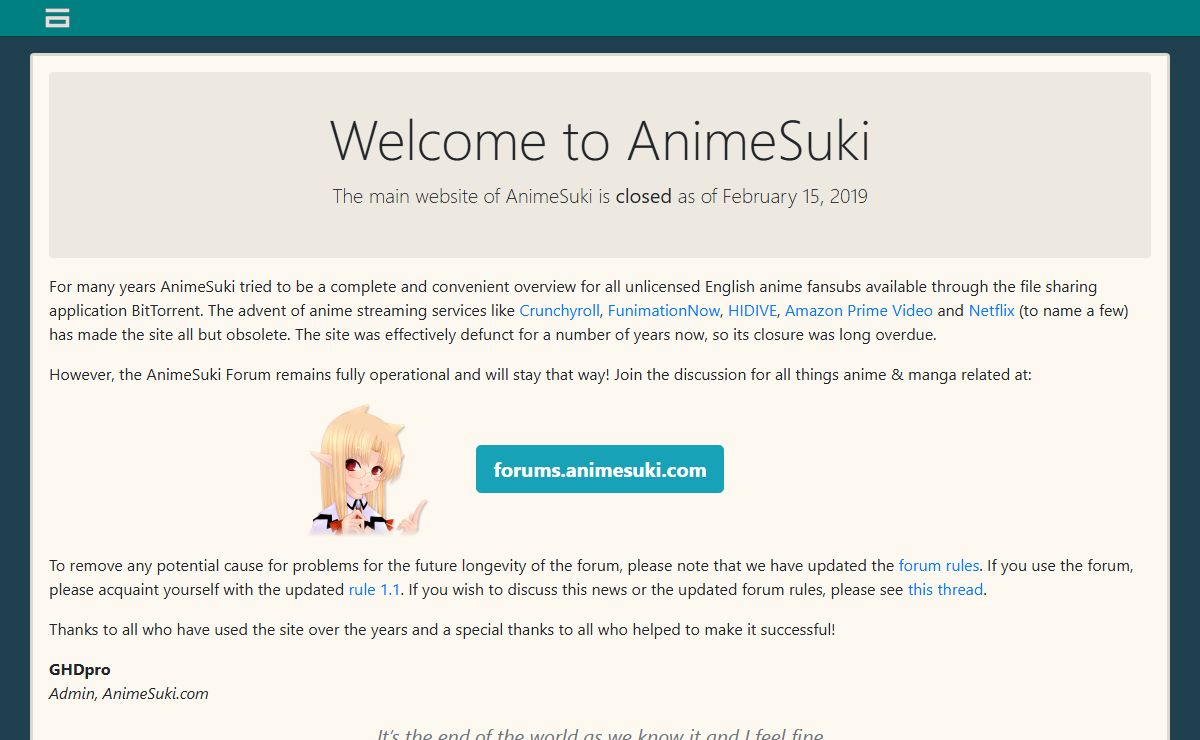Click the blonde anime girl mascot image
The image size is (1200, 740).
tap(366, 468)
